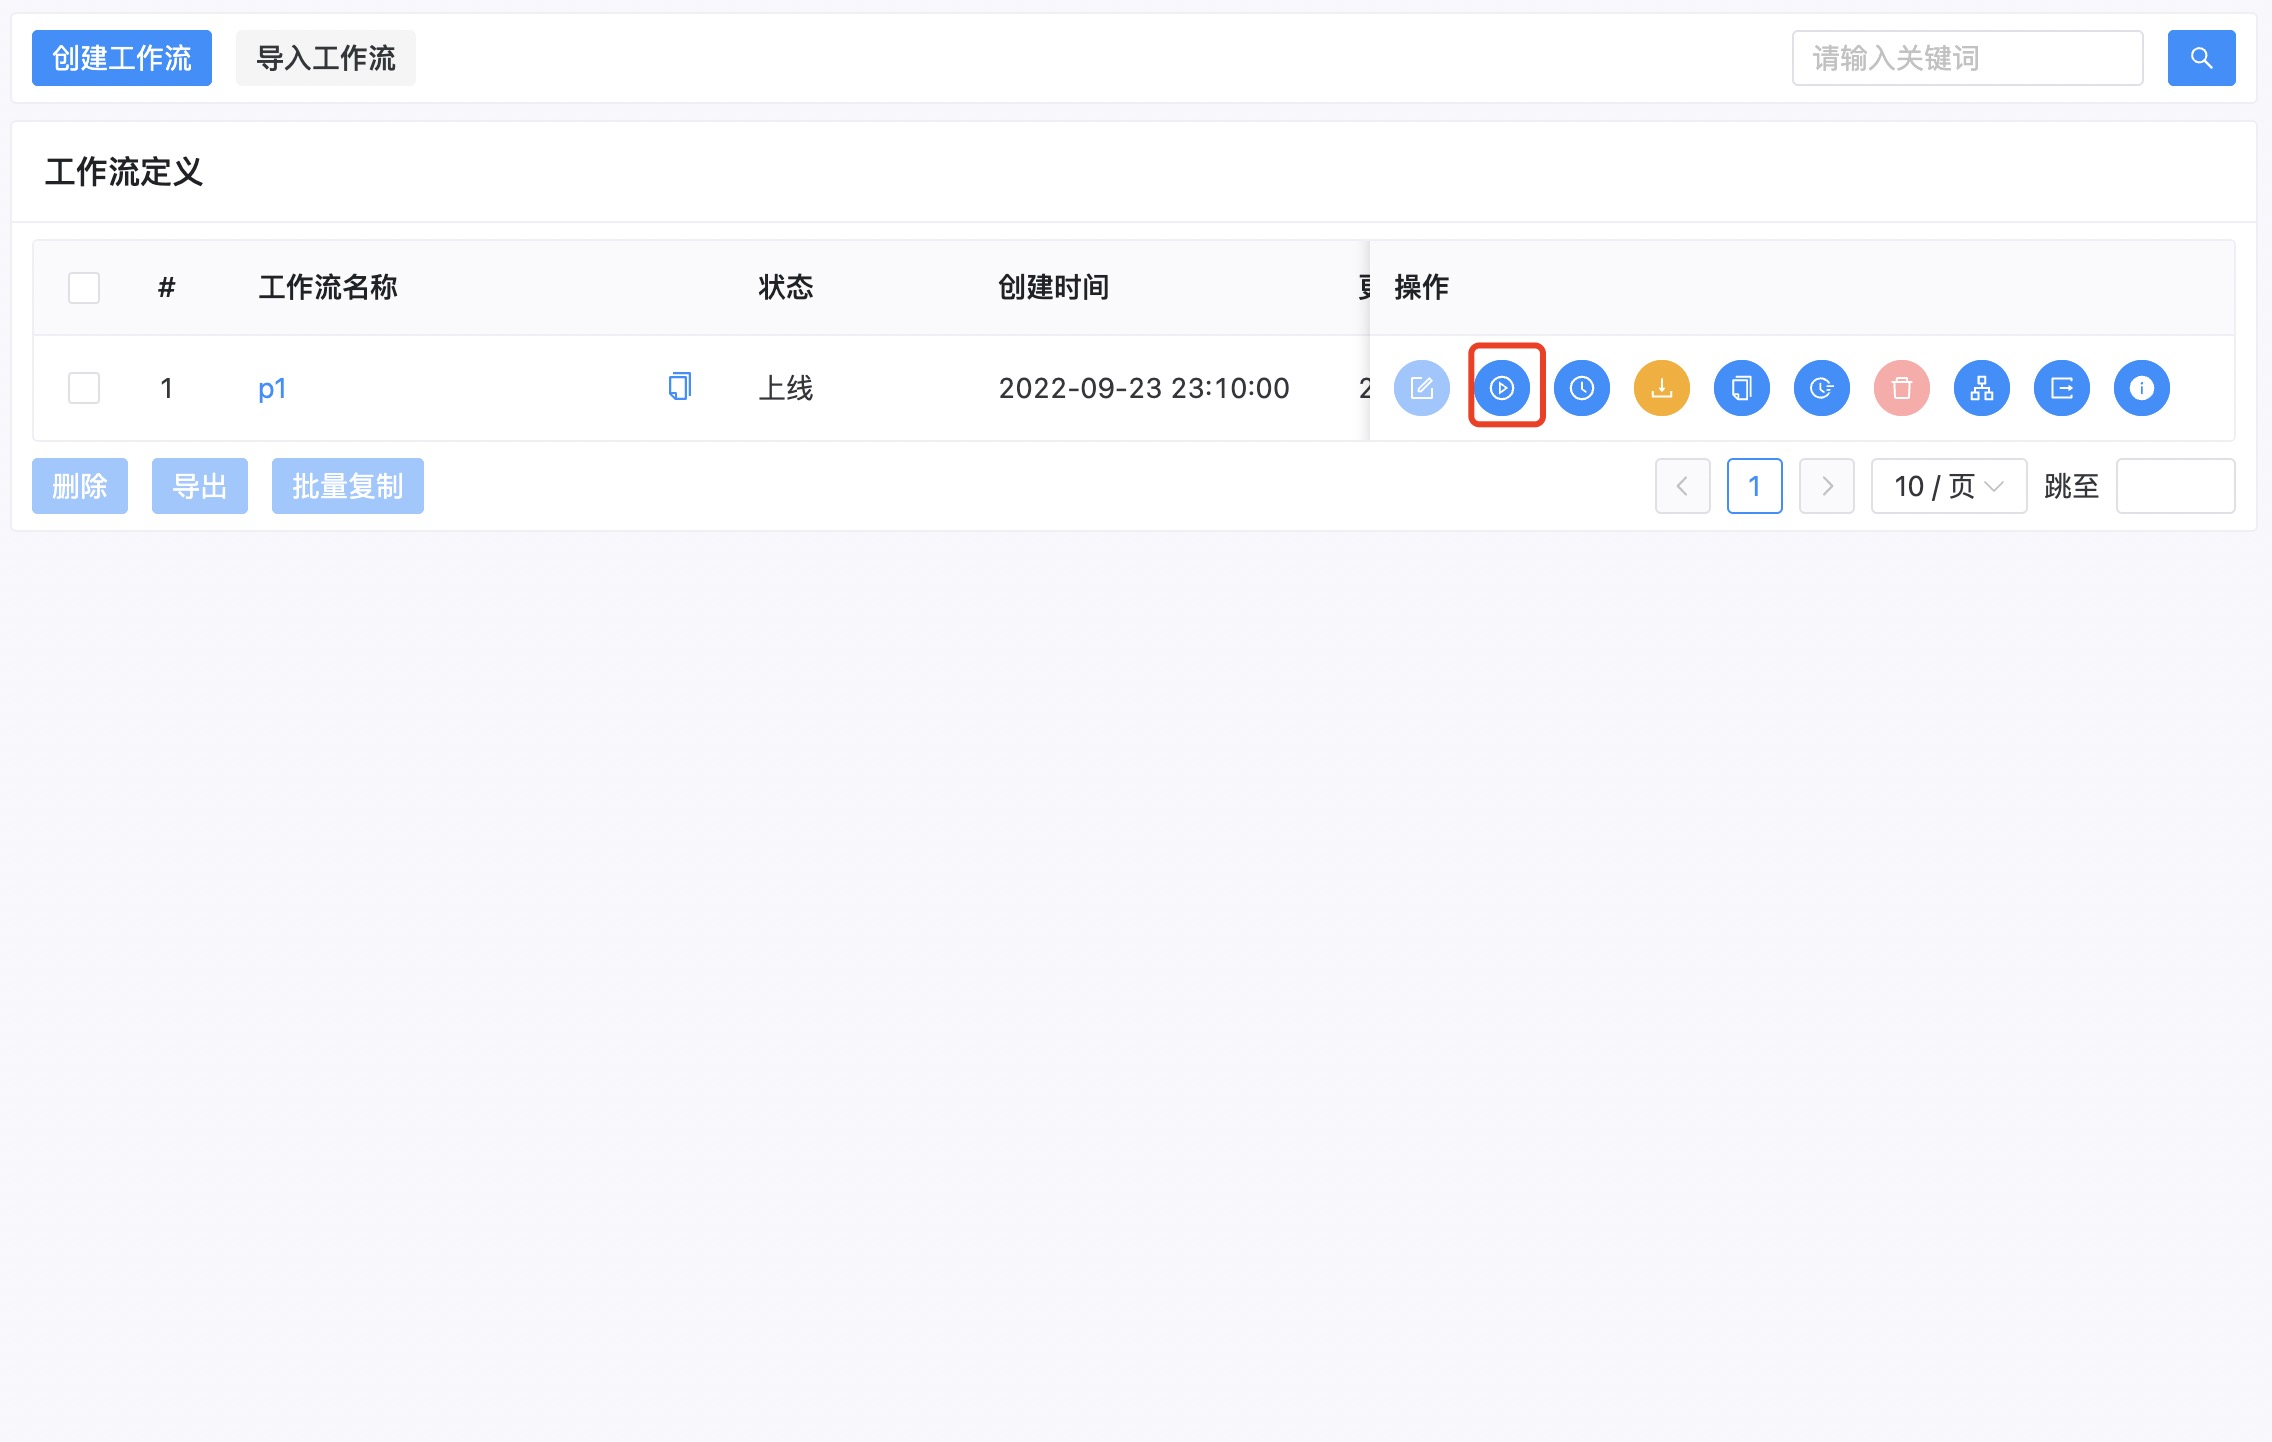The height and width of the screenshot is (1442, 2272).
Task: Expand the 10 / 页 page size dropdown
Action: (1948, 486)
